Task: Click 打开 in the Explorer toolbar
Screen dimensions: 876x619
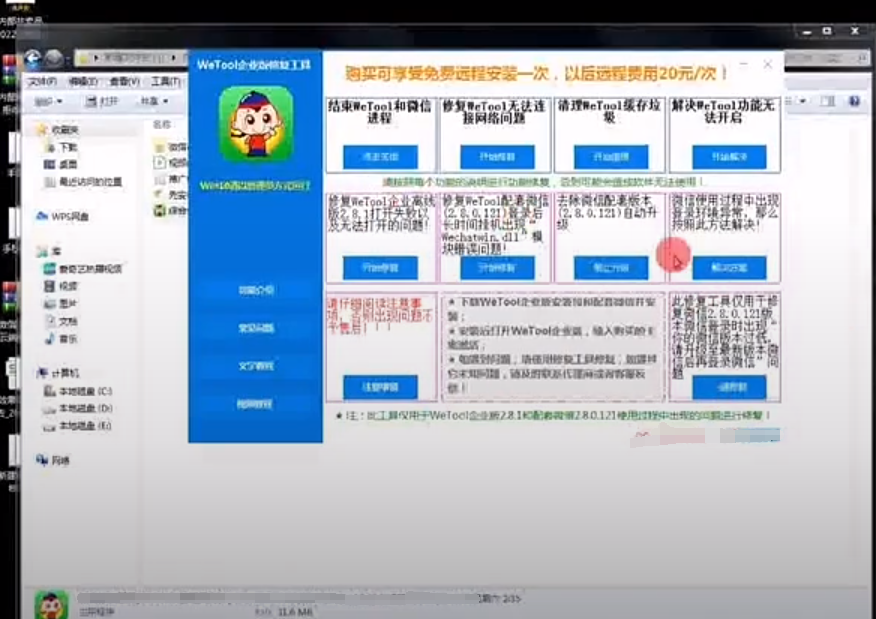Action: click(x=102, y=101)
